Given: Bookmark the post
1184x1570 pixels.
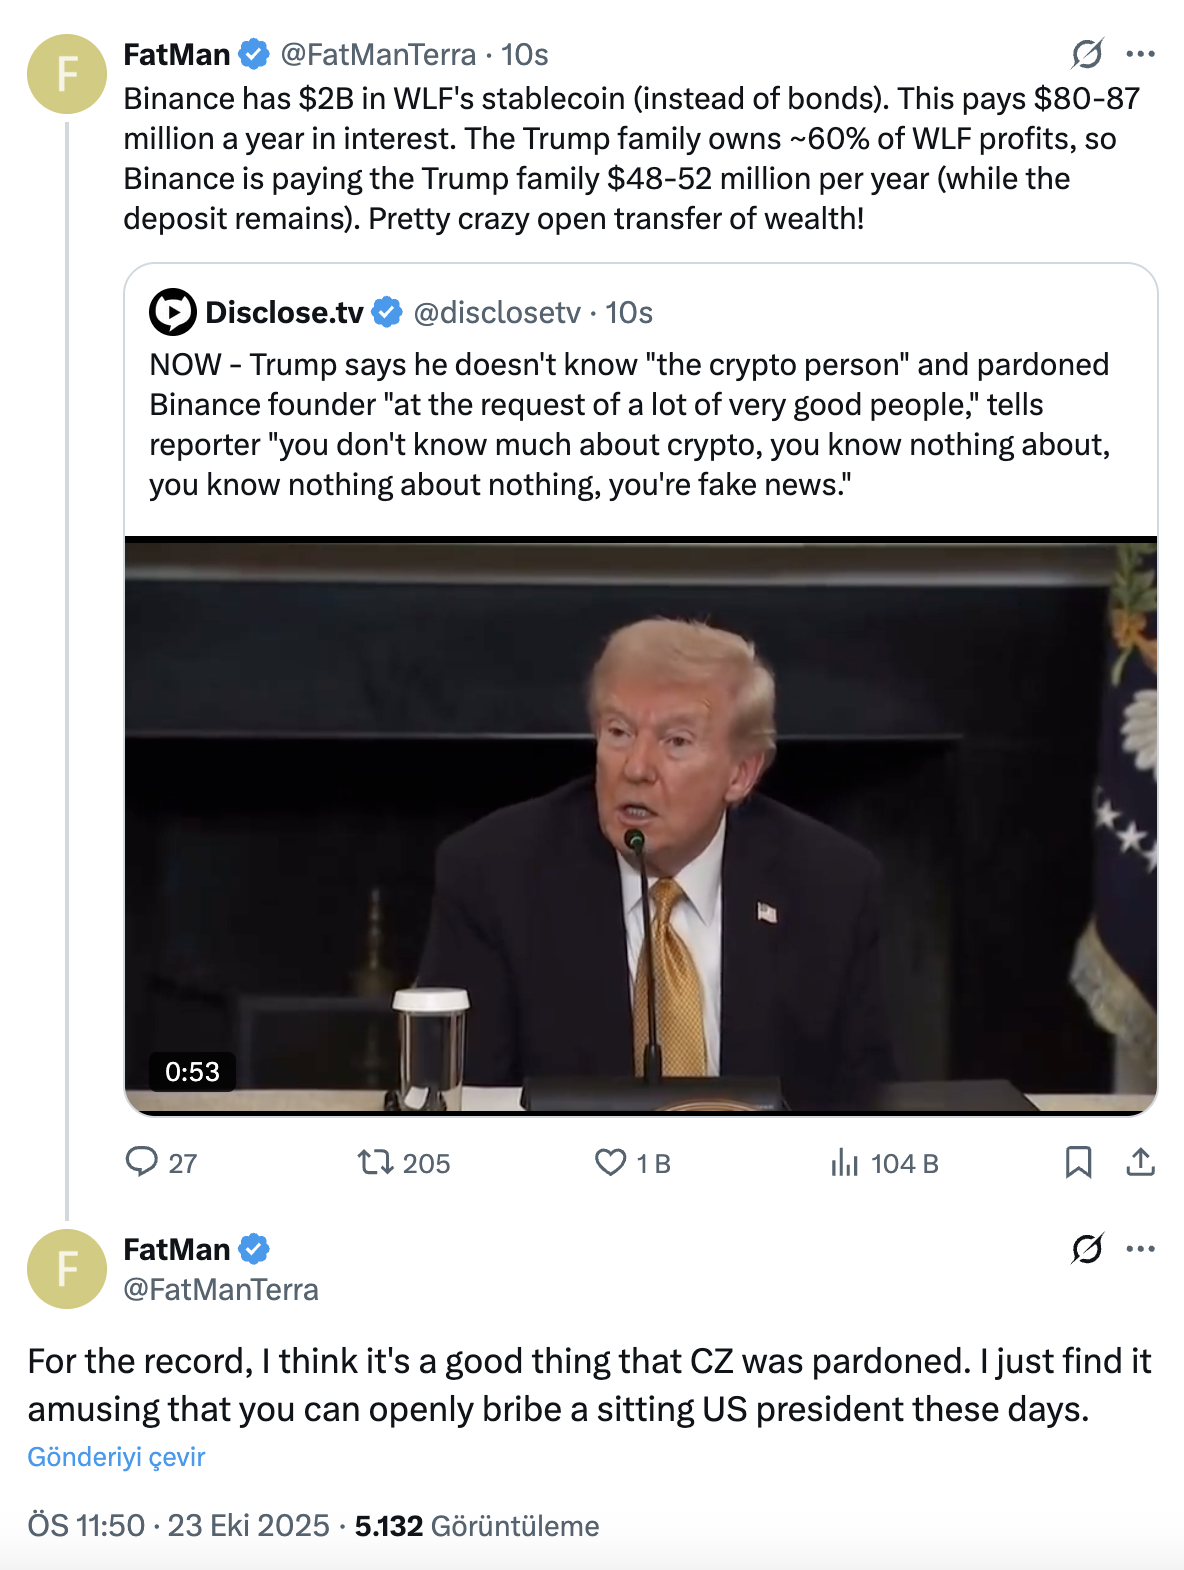Looking at the screenshot, I should [1078, 1162].
